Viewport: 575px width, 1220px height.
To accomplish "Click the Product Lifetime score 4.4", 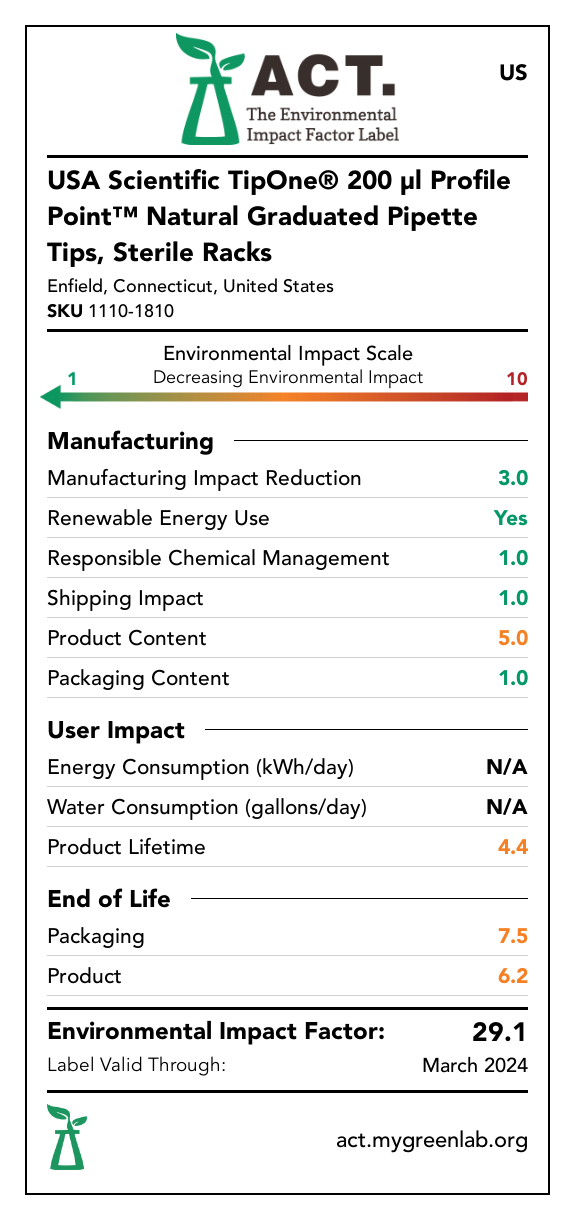I will (513, 847).
